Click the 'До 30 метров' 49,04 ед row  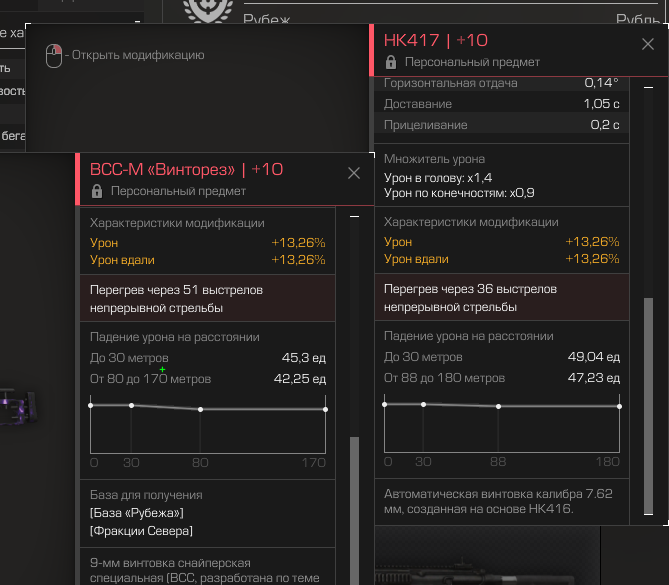(x=502, y=357)
